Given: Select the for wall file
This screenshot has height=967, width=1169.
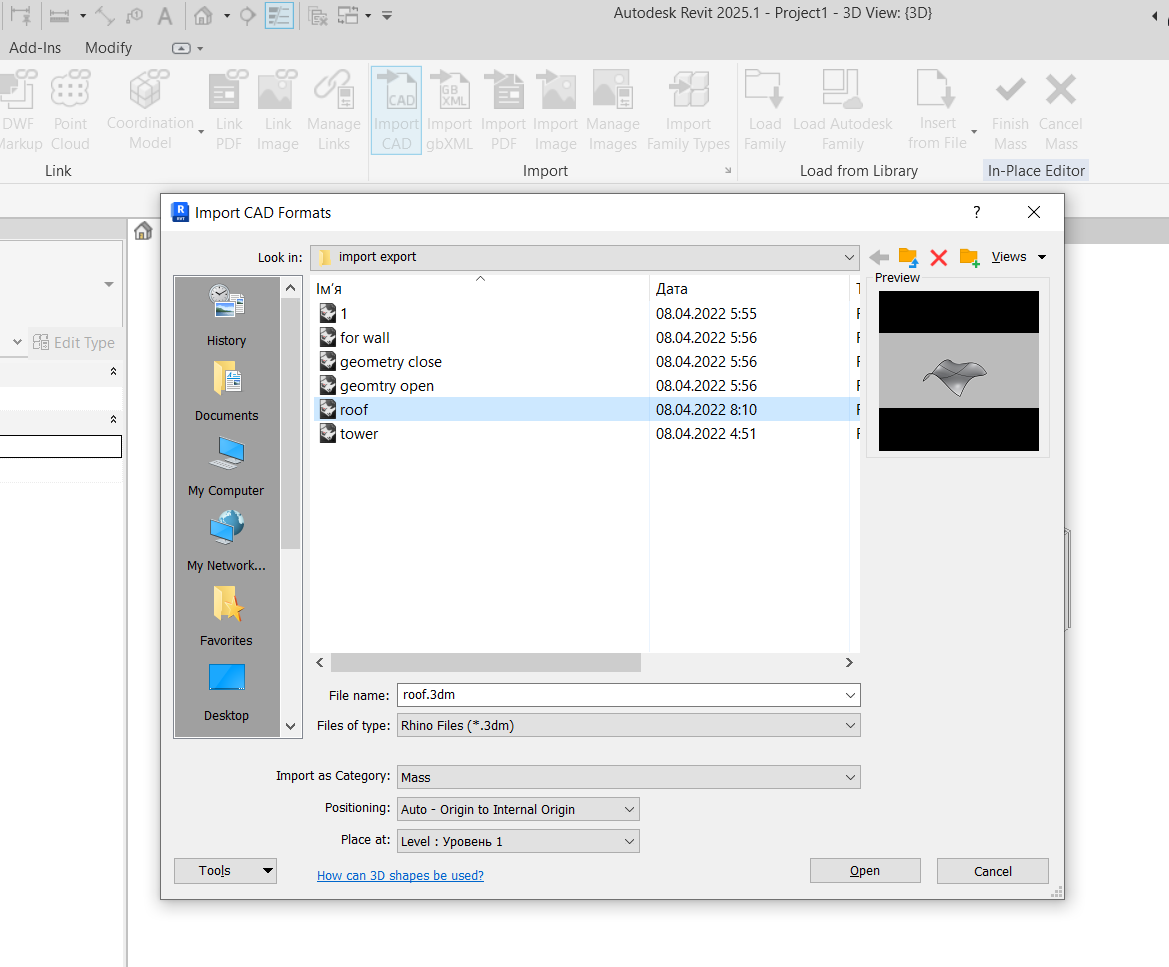Looking at the screenshot, I should click(365, 338).
